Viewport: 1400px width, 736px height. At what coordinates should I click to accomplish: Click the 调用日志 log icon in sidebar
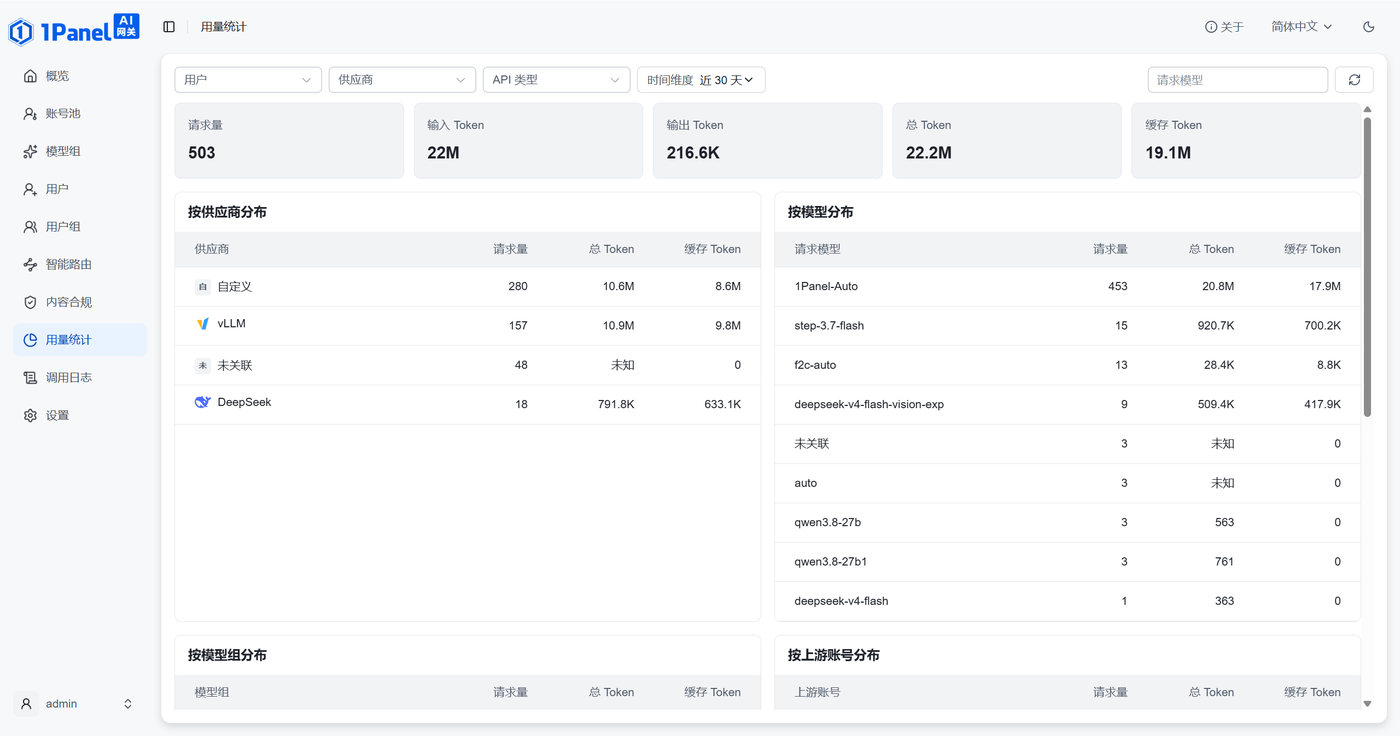coord(30,378)
